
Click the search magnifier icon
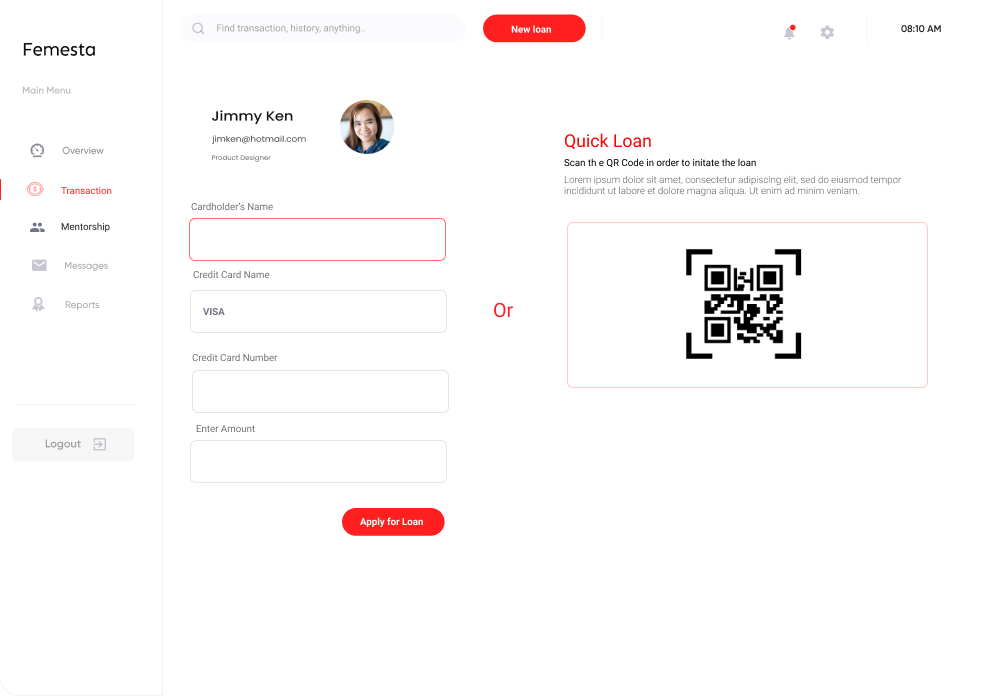coord(198,29)
